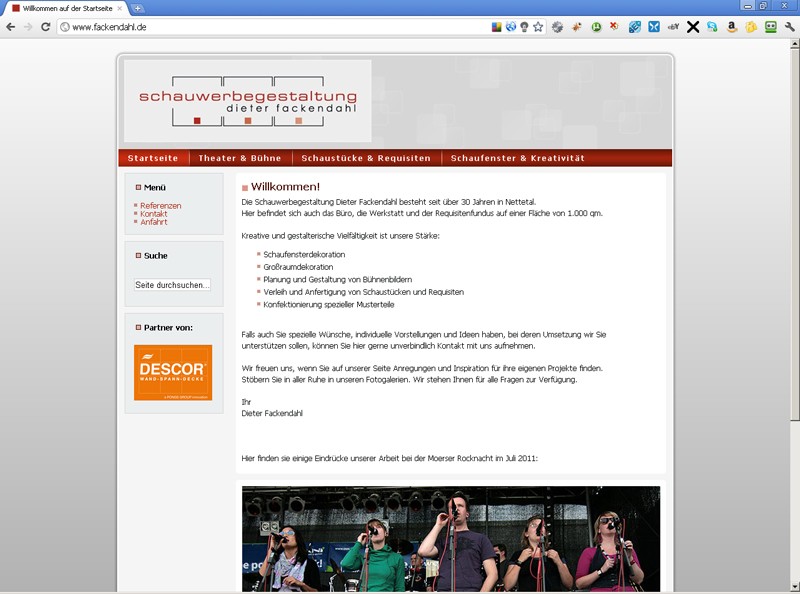Screen dimensions: 800x594
Task: Click the red X house extension icon
Action: pos(615,27)
